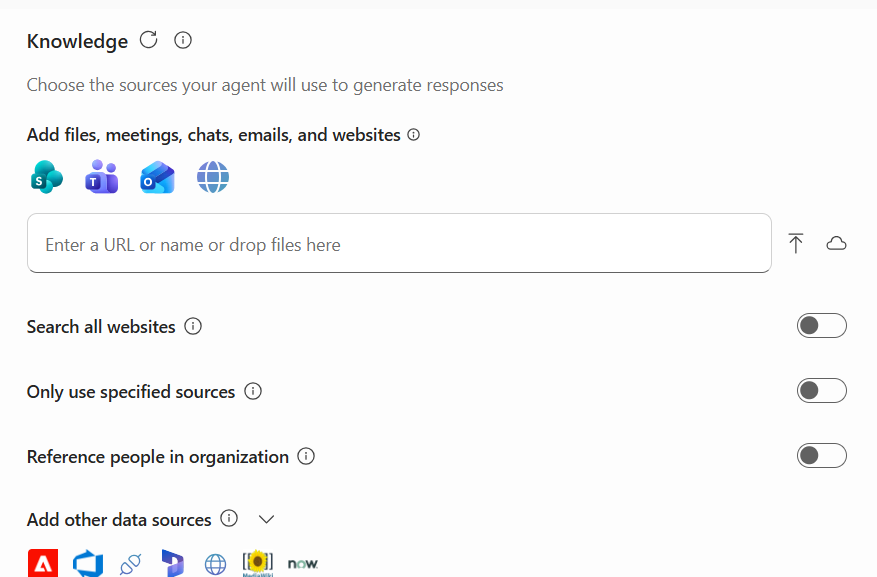This screenshot has width=877, height=577.
Task: Show info for Search all websites
Action: tap(193, 326)
